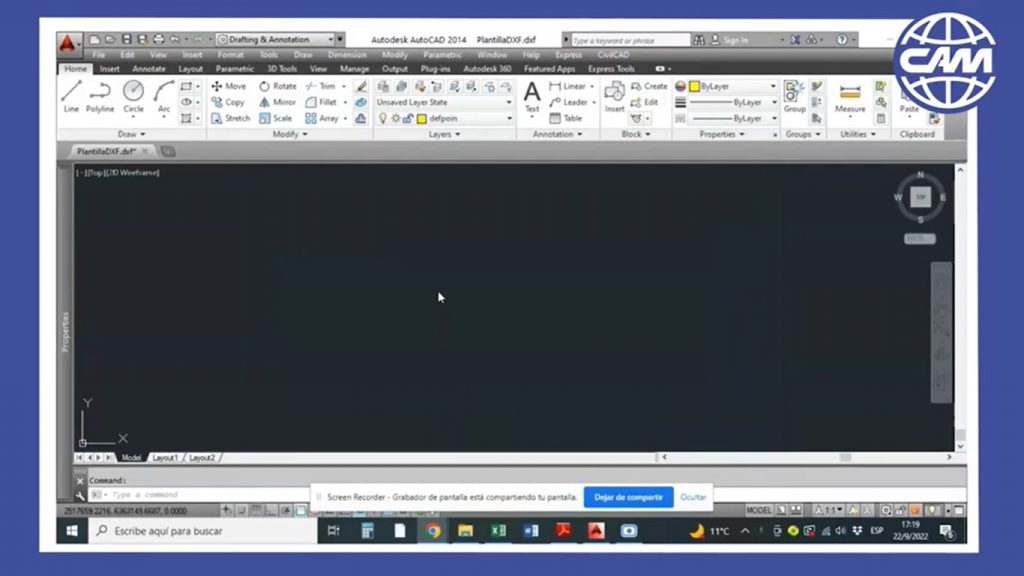Choose the Array tool

[x=322, y=118]
